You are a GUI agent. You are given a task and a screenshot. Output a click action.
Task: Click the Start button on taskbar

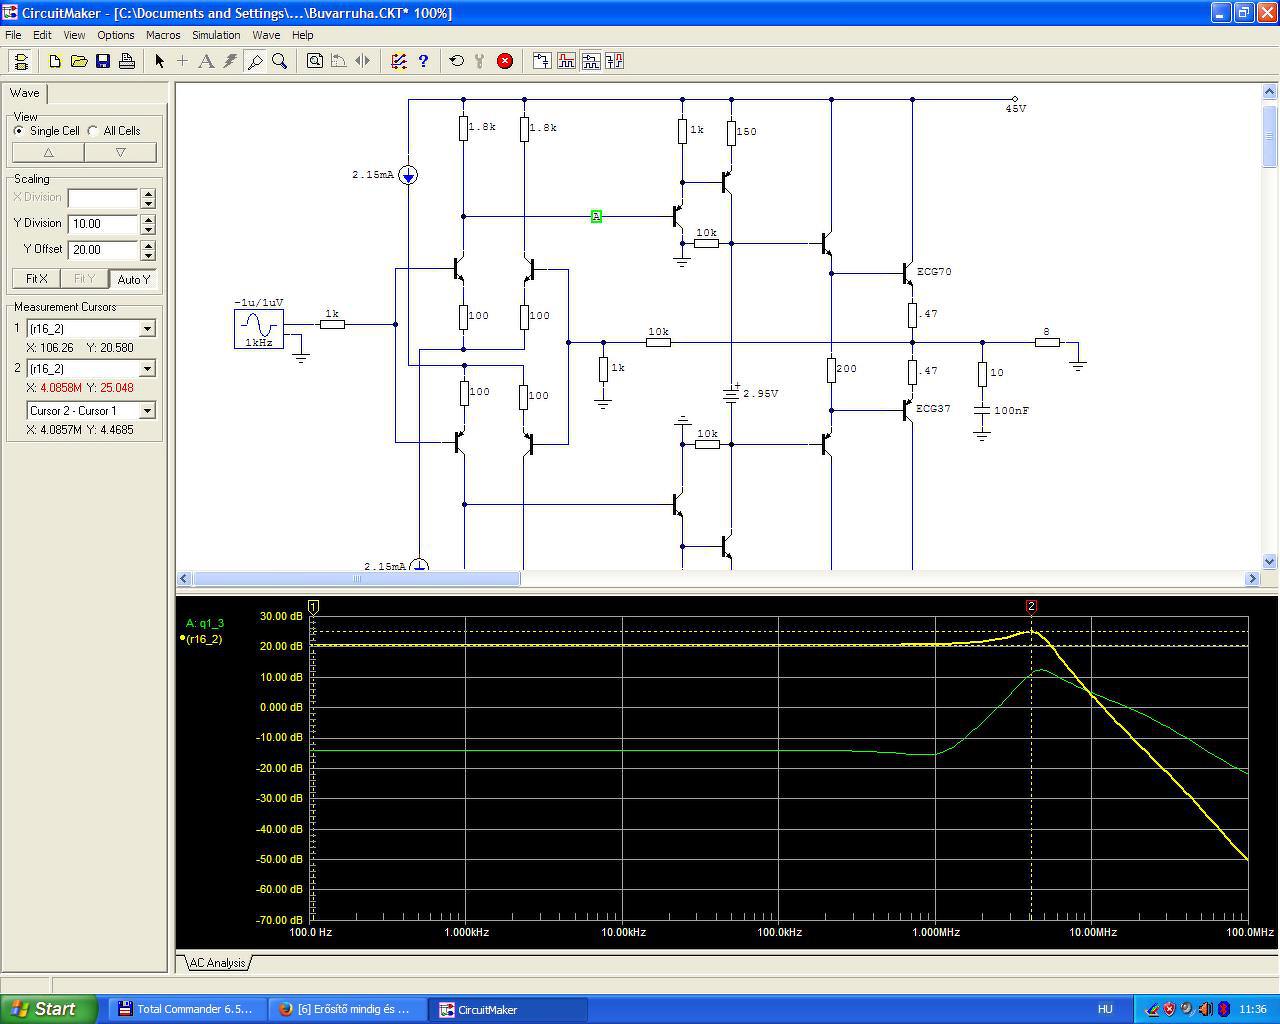[x=49, y=1009]
